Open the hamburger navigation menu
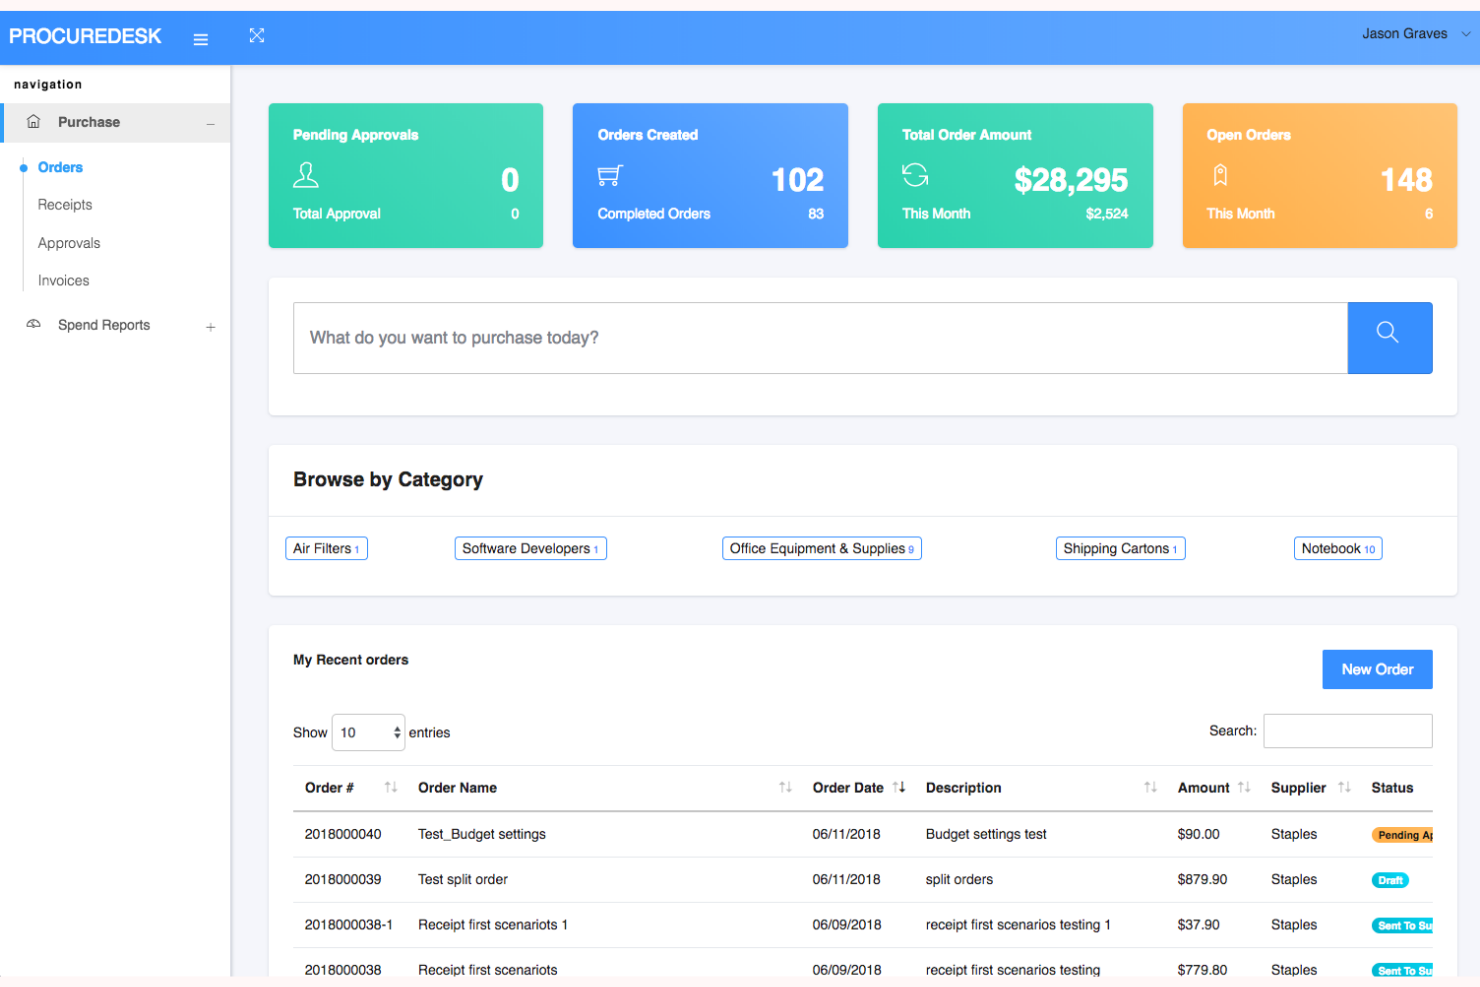This screenshot has height=987, width=1480. point(200,37)
